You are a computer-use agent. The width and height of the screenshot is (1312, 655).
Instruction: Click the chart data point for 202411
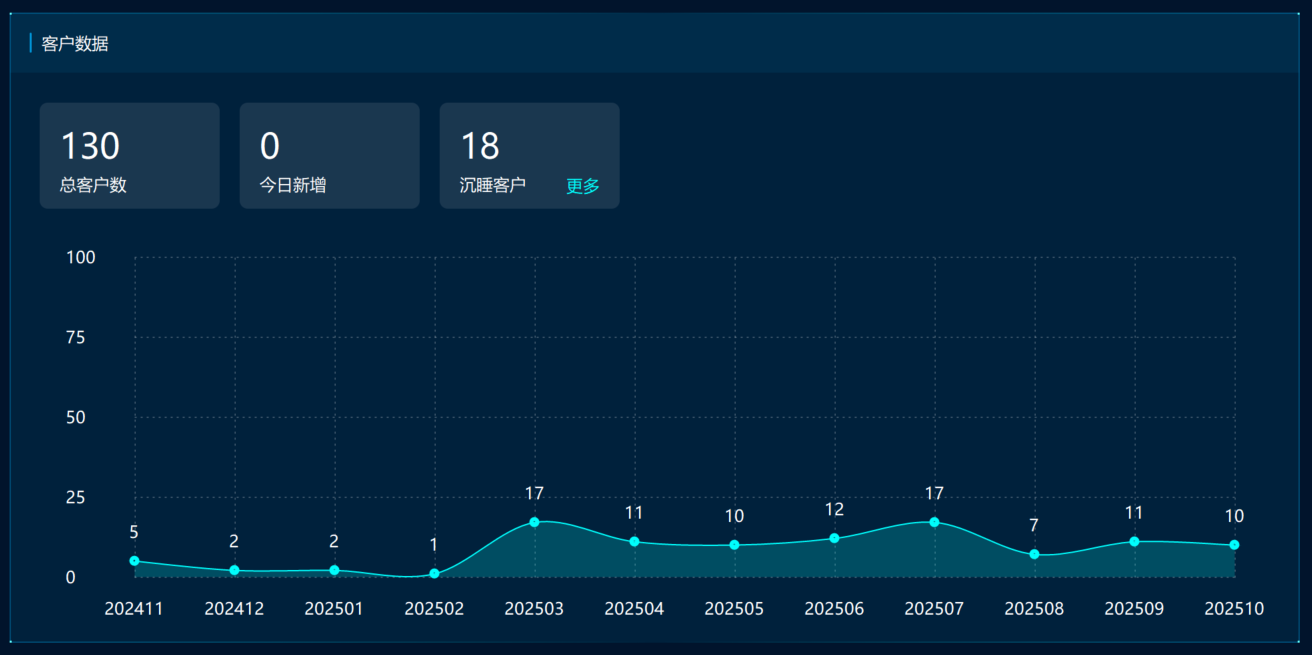click(135, 561)
